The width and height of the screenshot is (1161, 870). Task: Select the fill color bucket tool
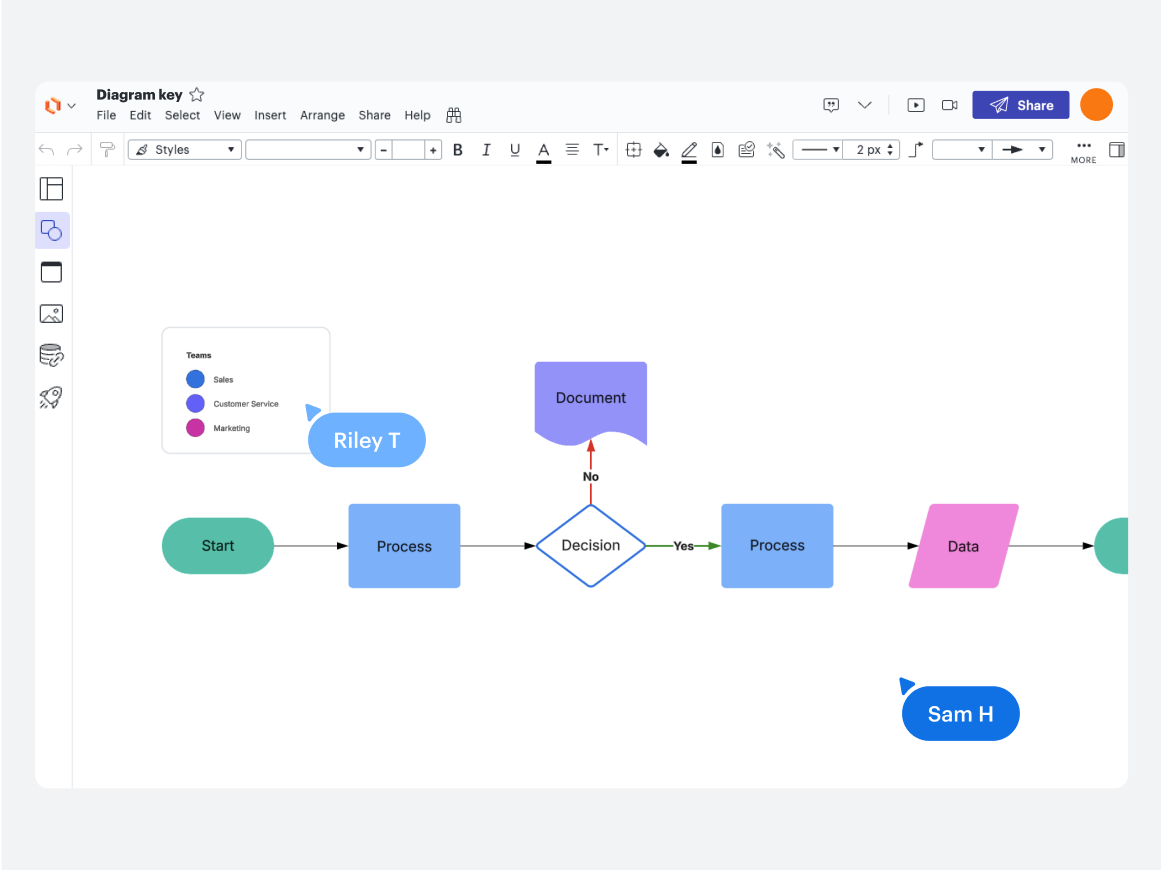[660, 150]
